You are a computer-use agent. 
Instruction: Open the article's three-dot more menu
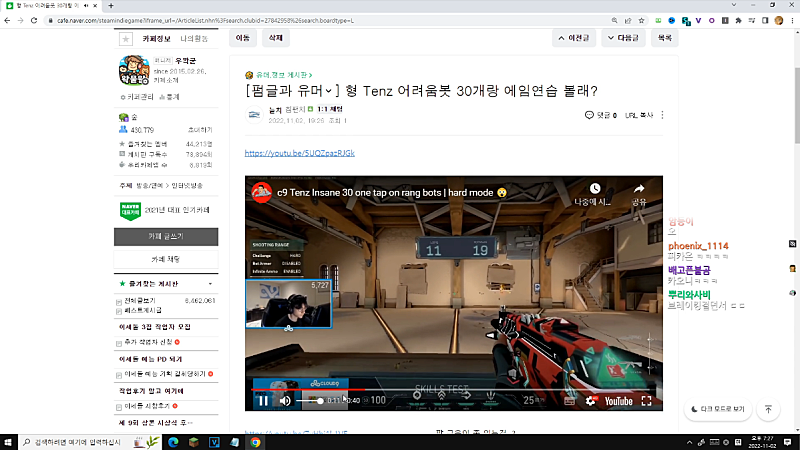[663, 115]
